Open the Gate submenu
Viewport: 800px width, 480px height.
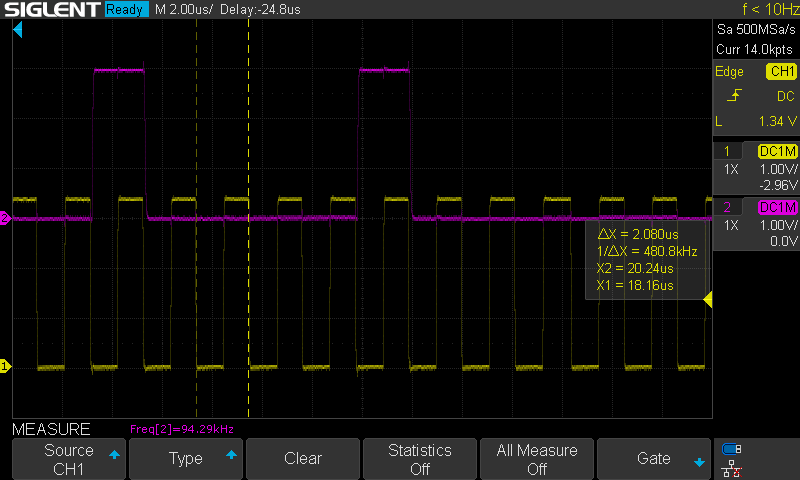(654, 459)
